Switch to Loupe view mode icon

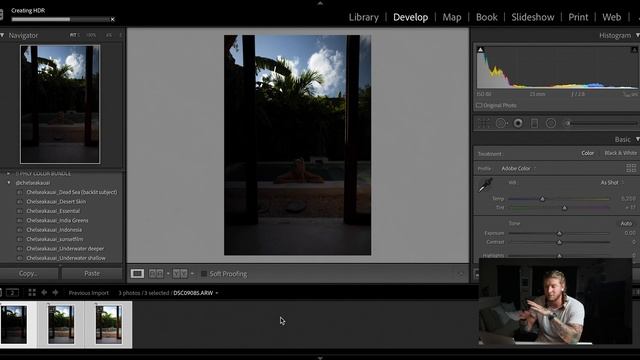[137, 273]
